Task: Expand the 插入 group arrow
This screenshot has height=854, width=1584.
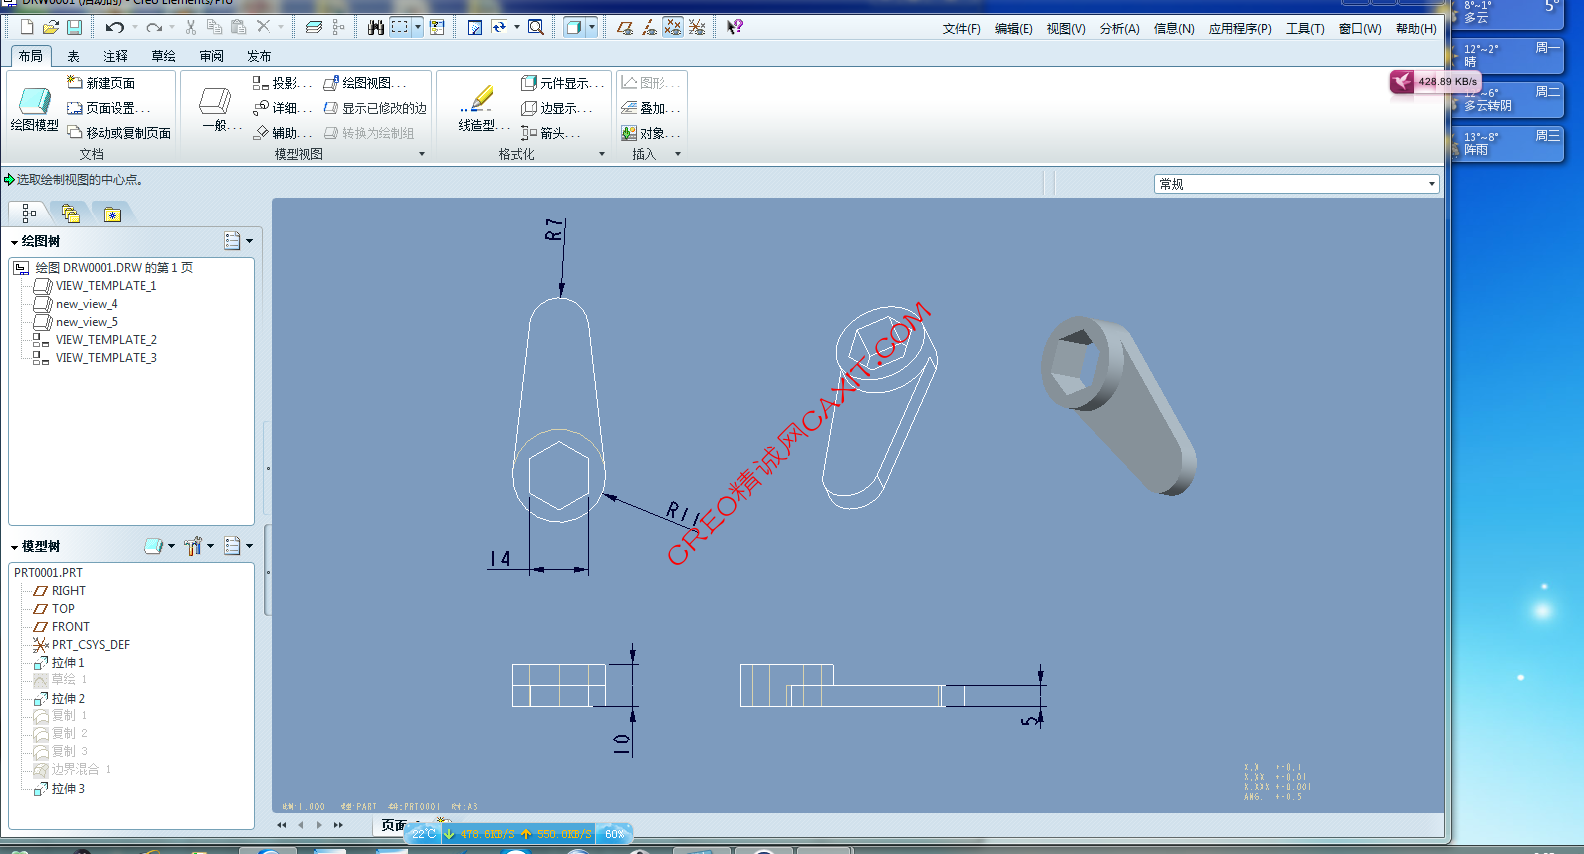Action: 678,154
